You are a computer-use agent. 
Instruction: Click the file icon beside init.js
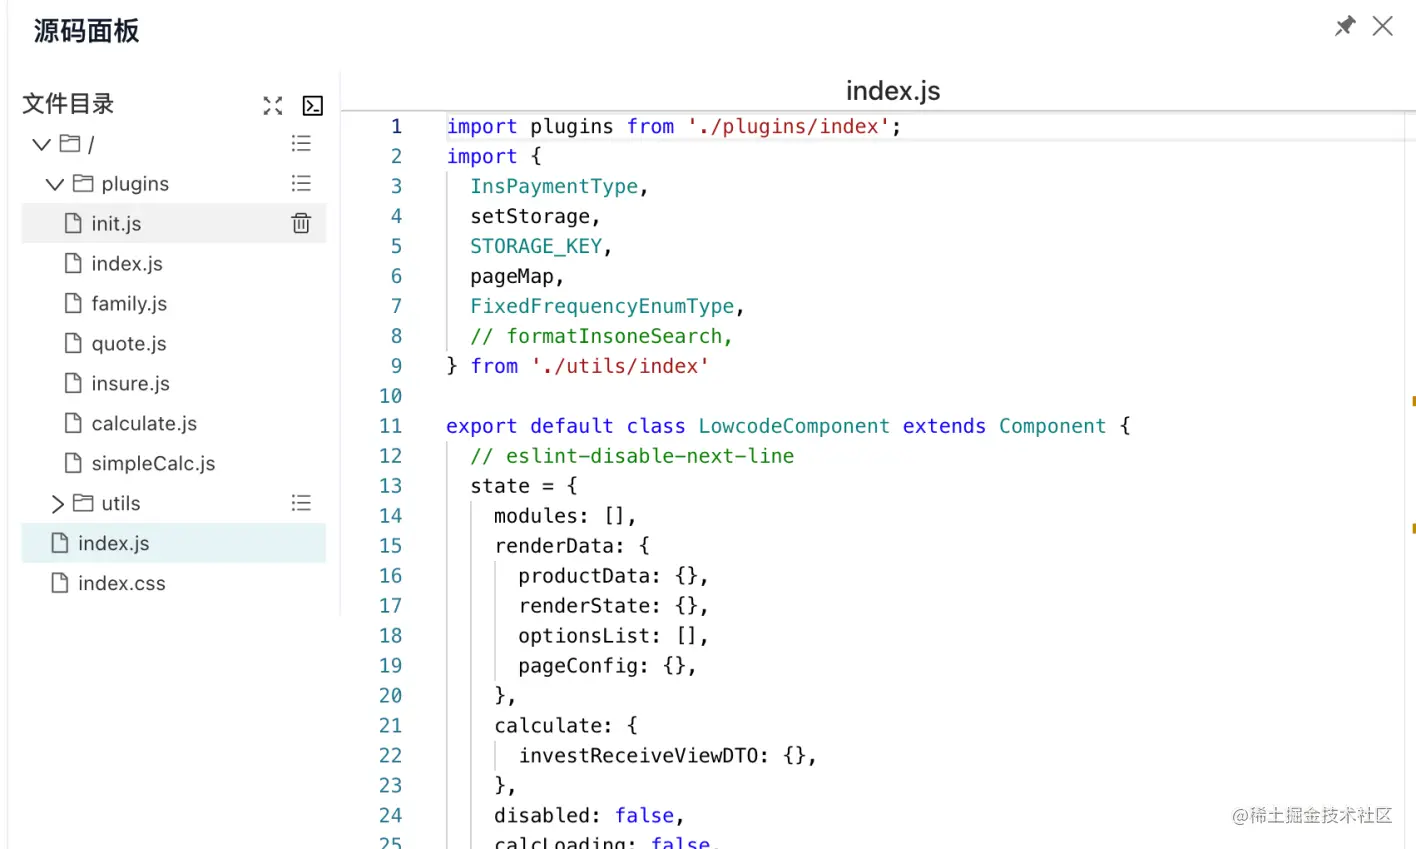[73, 223]
